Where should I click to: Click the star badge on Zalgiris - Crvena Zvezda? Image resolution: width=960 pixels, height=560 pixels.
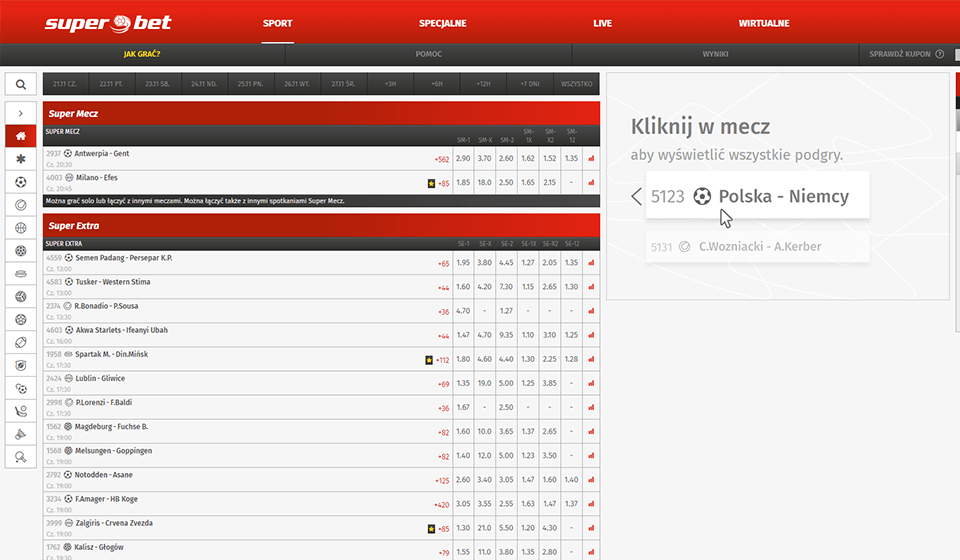pos(431,529)
